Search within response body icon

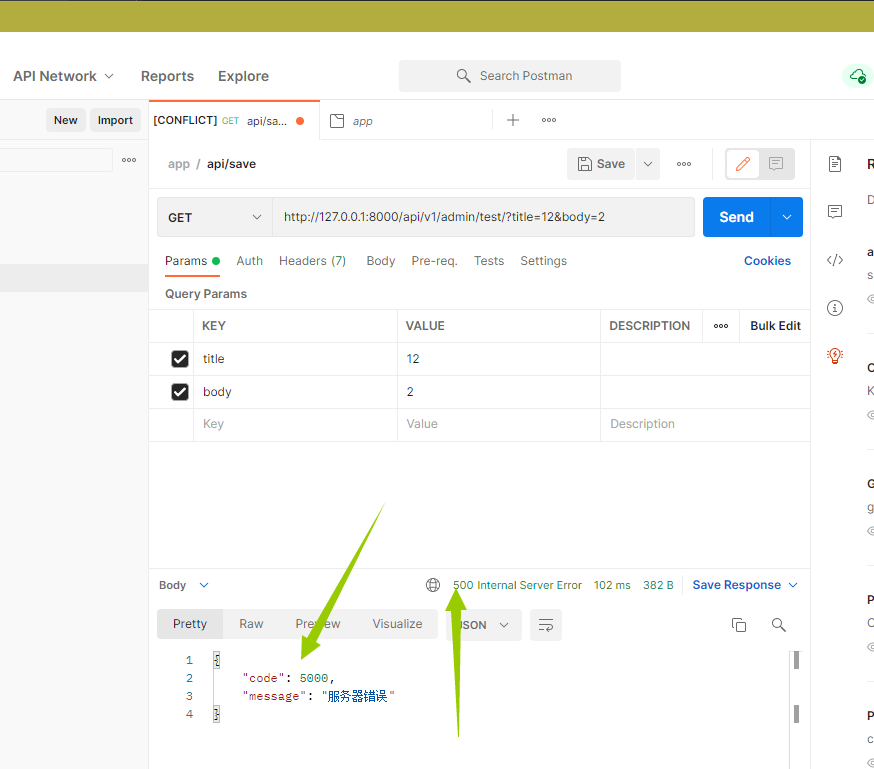[x=779, y=625]
